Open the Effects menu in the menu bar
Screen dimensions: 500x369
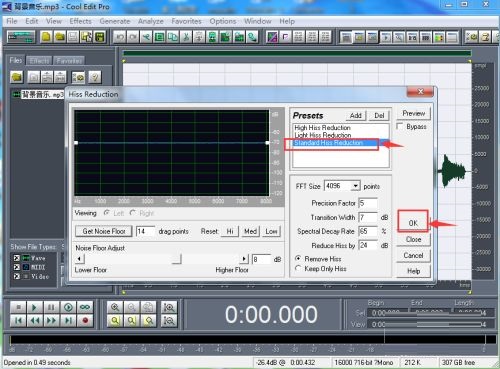[80, 21]
